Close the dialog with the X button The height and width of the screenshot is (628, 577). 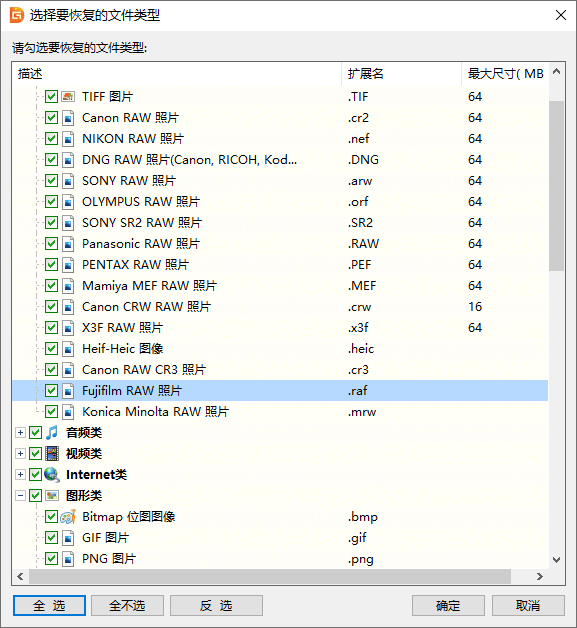tap(561, 15)
